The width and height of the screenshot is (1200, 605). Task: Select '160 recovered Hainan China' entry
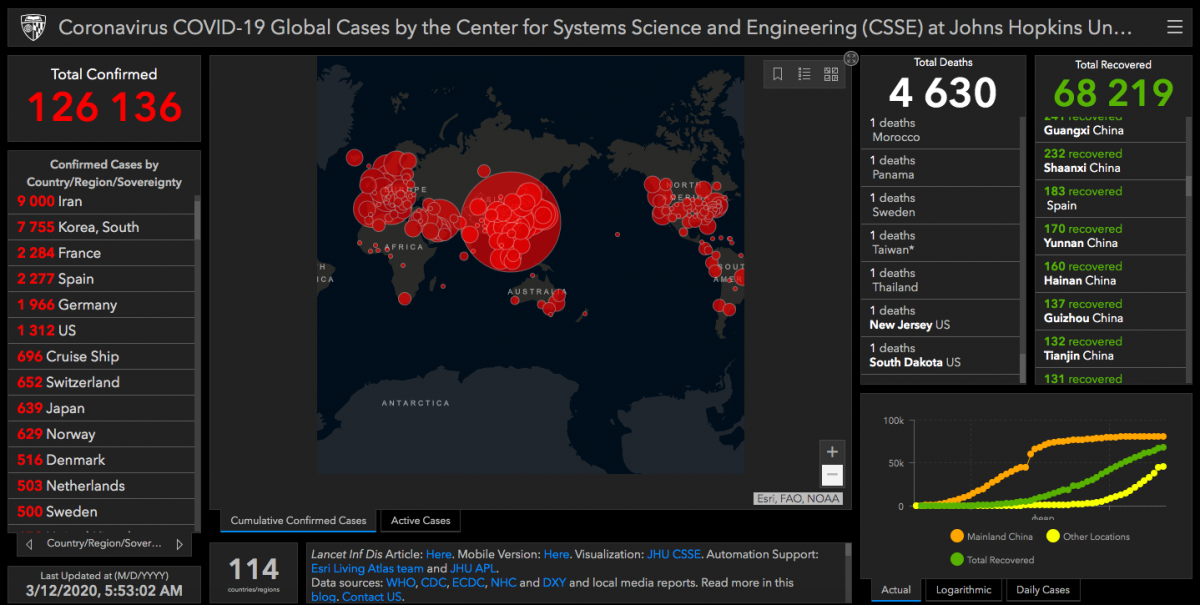point(1112,273)
